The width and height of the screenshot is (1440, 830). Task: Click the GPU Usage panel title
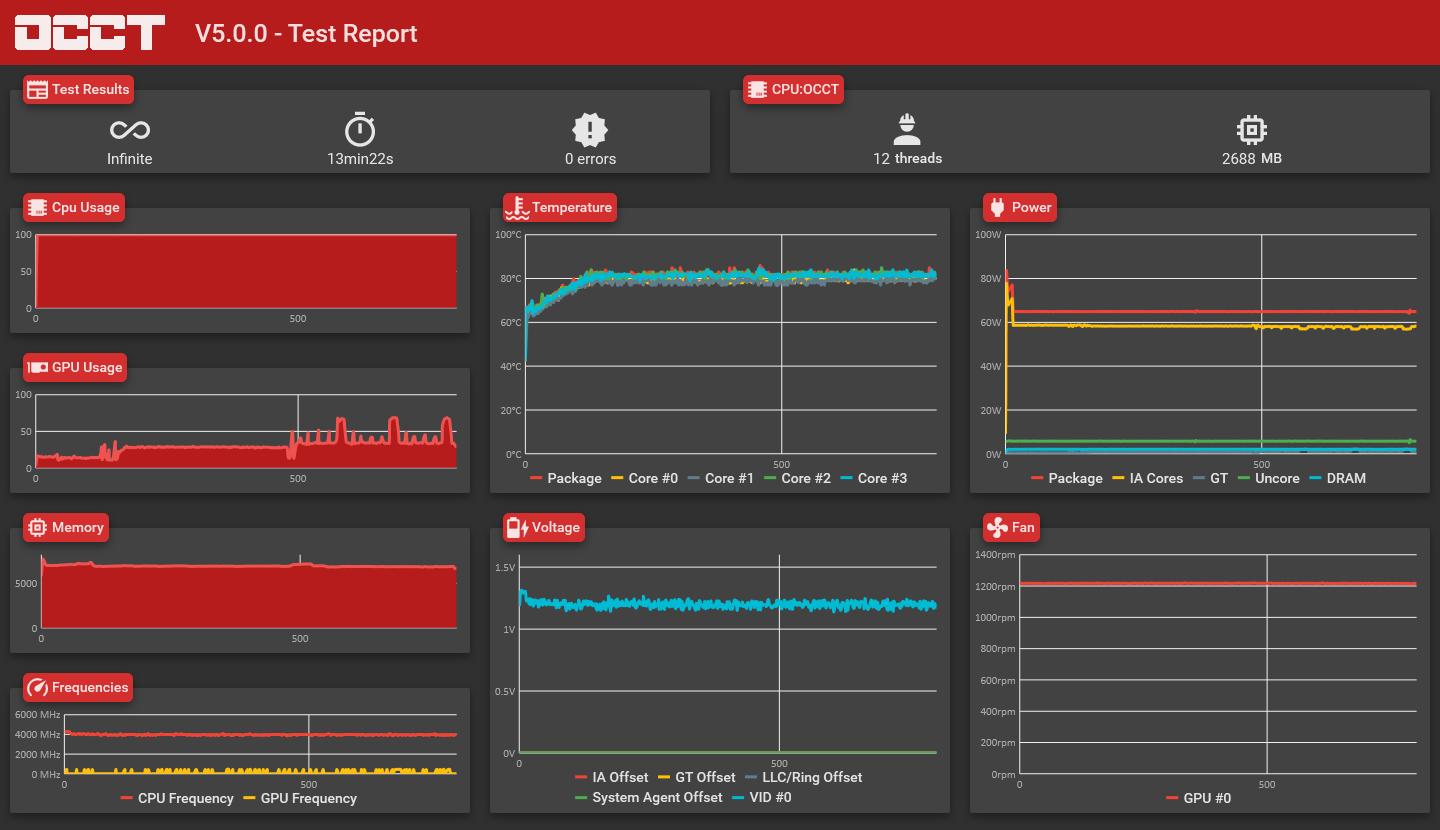[87, 368]
